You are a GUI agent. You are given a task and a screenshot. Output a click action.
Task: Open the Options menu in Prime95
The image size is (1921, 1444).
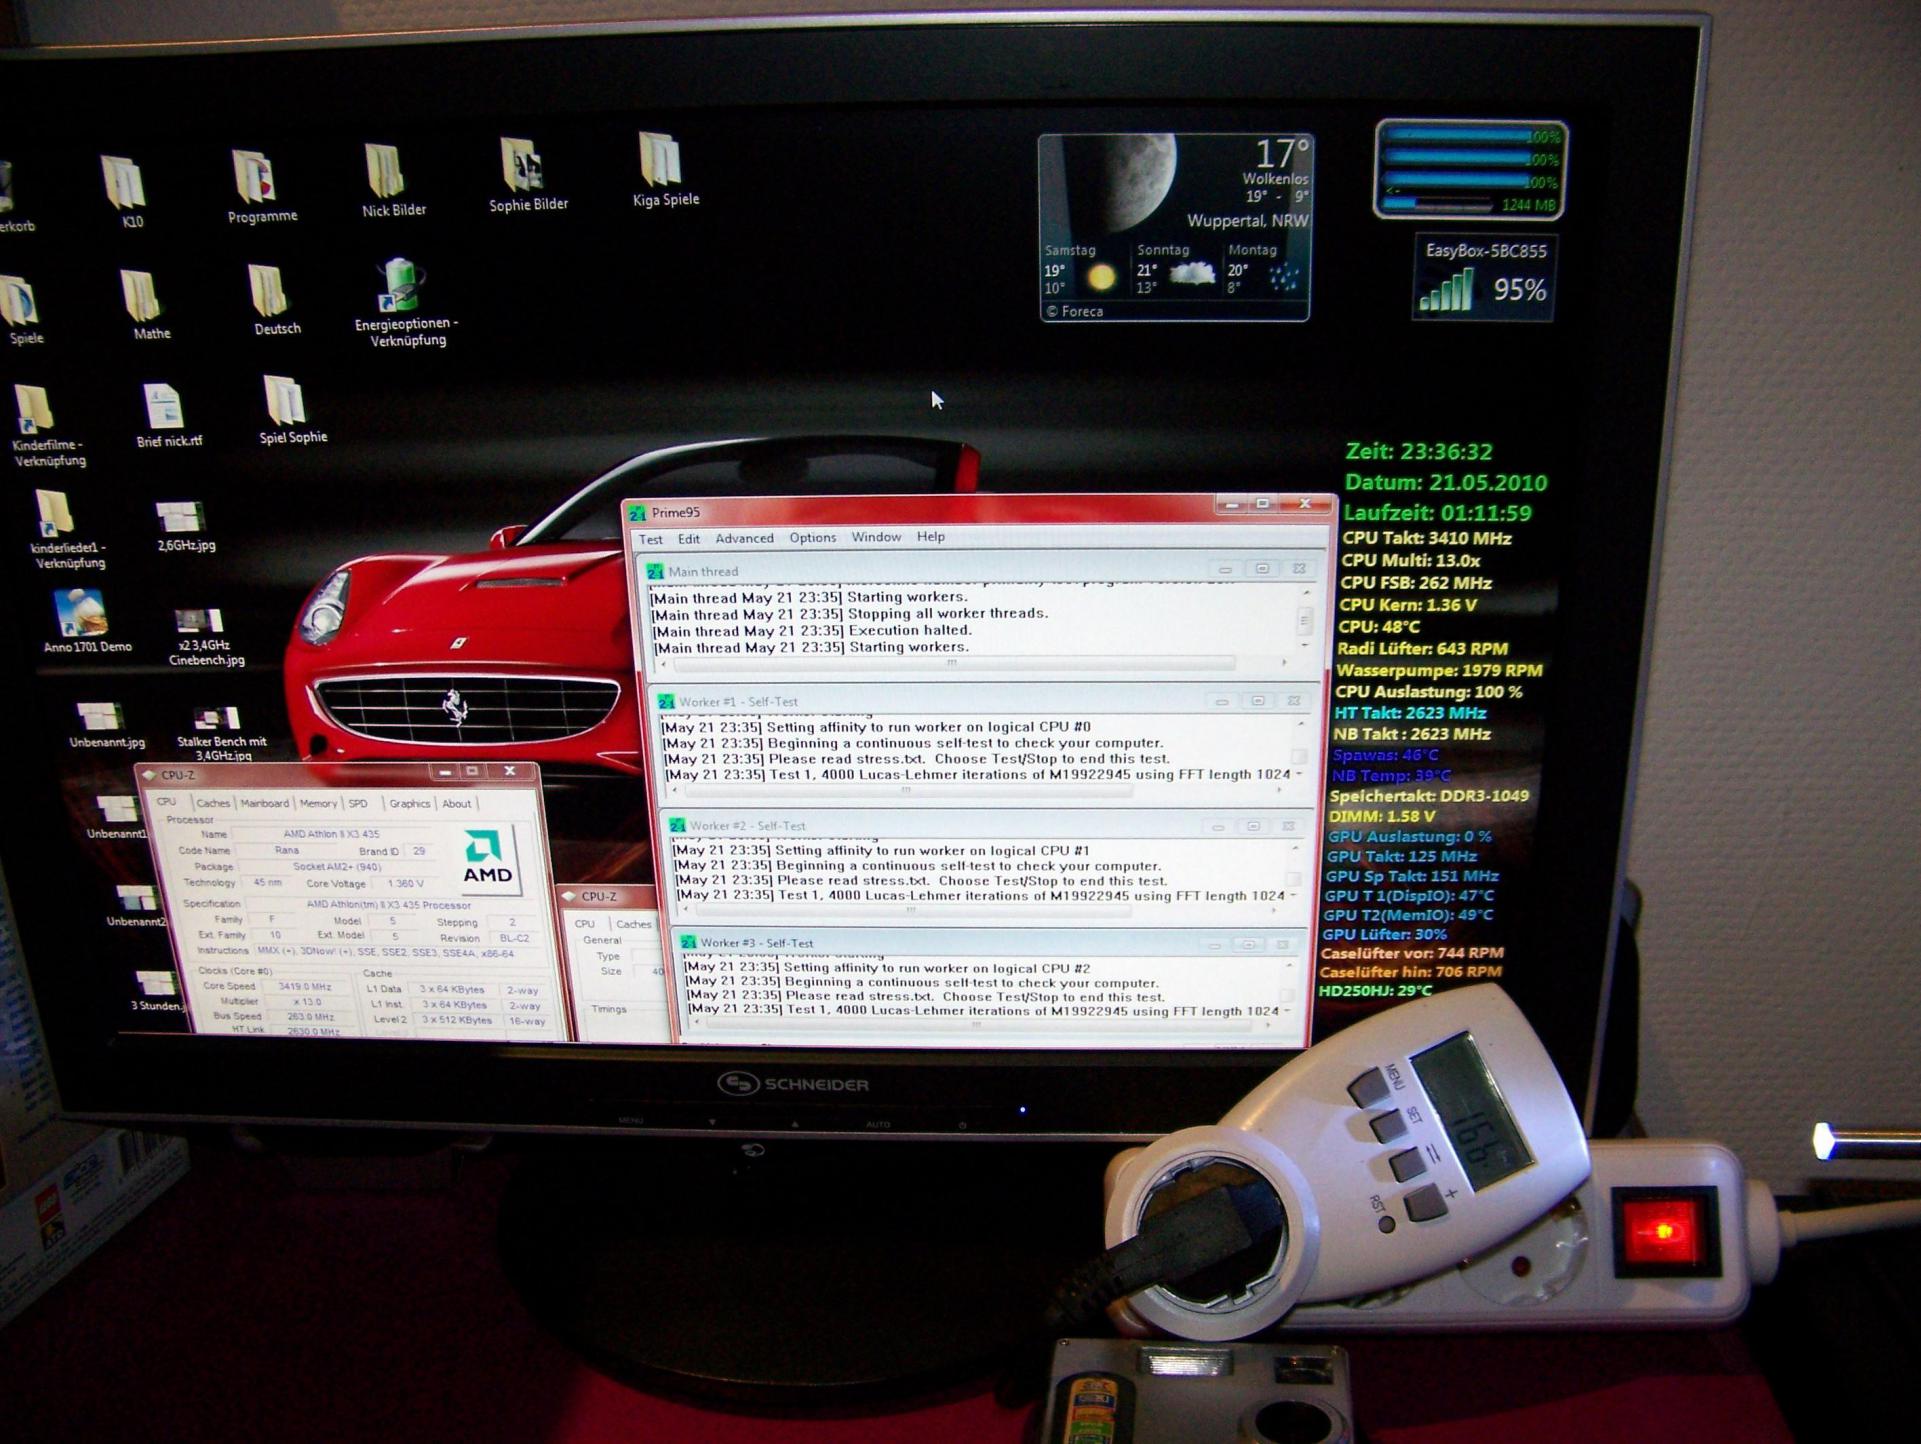(x=812, y=537)
